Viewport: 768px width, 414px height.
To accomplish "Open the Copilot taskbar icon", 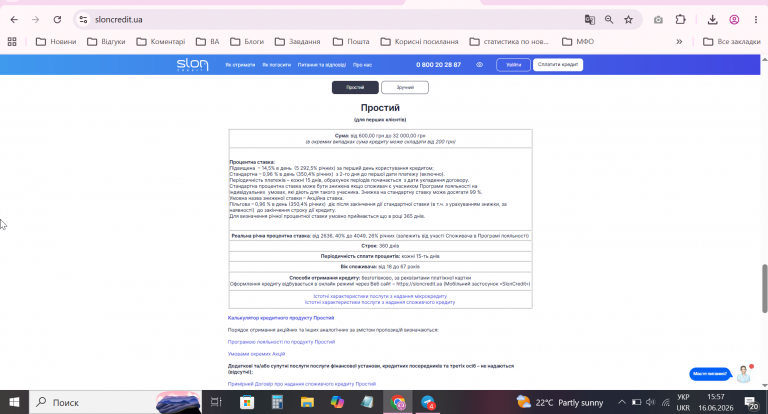I will point(337,402).
